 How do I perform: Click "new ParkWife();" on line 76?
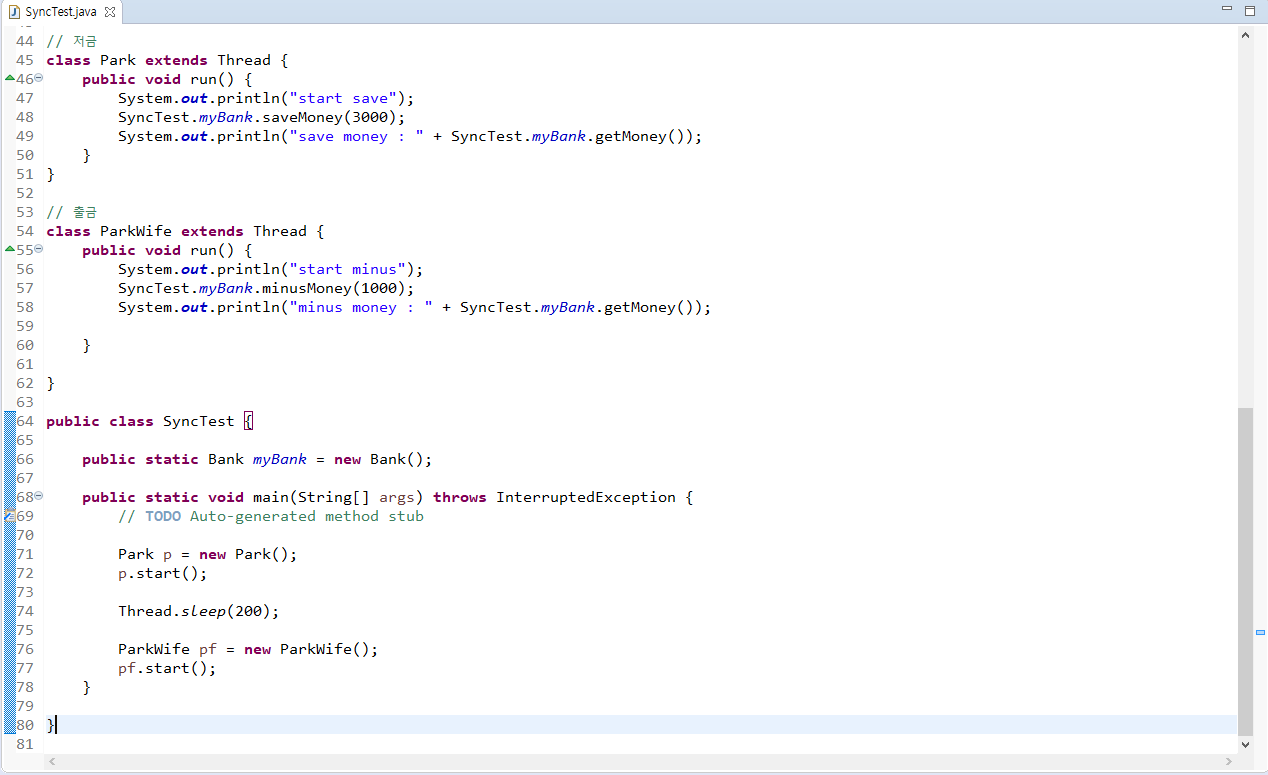(311, 649)
